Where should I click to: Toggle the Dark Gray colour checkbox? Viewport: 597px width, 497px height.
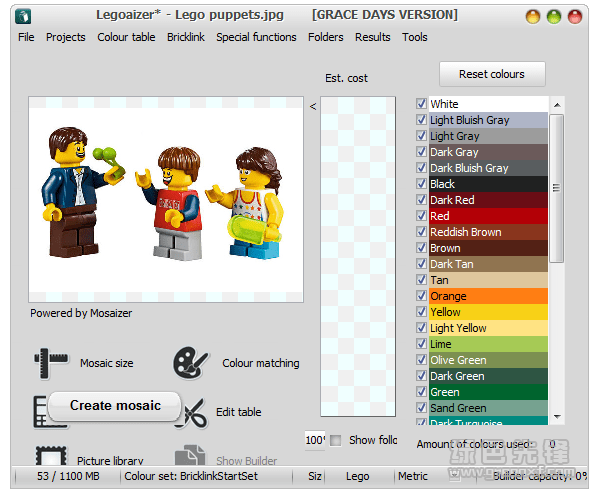421,152
